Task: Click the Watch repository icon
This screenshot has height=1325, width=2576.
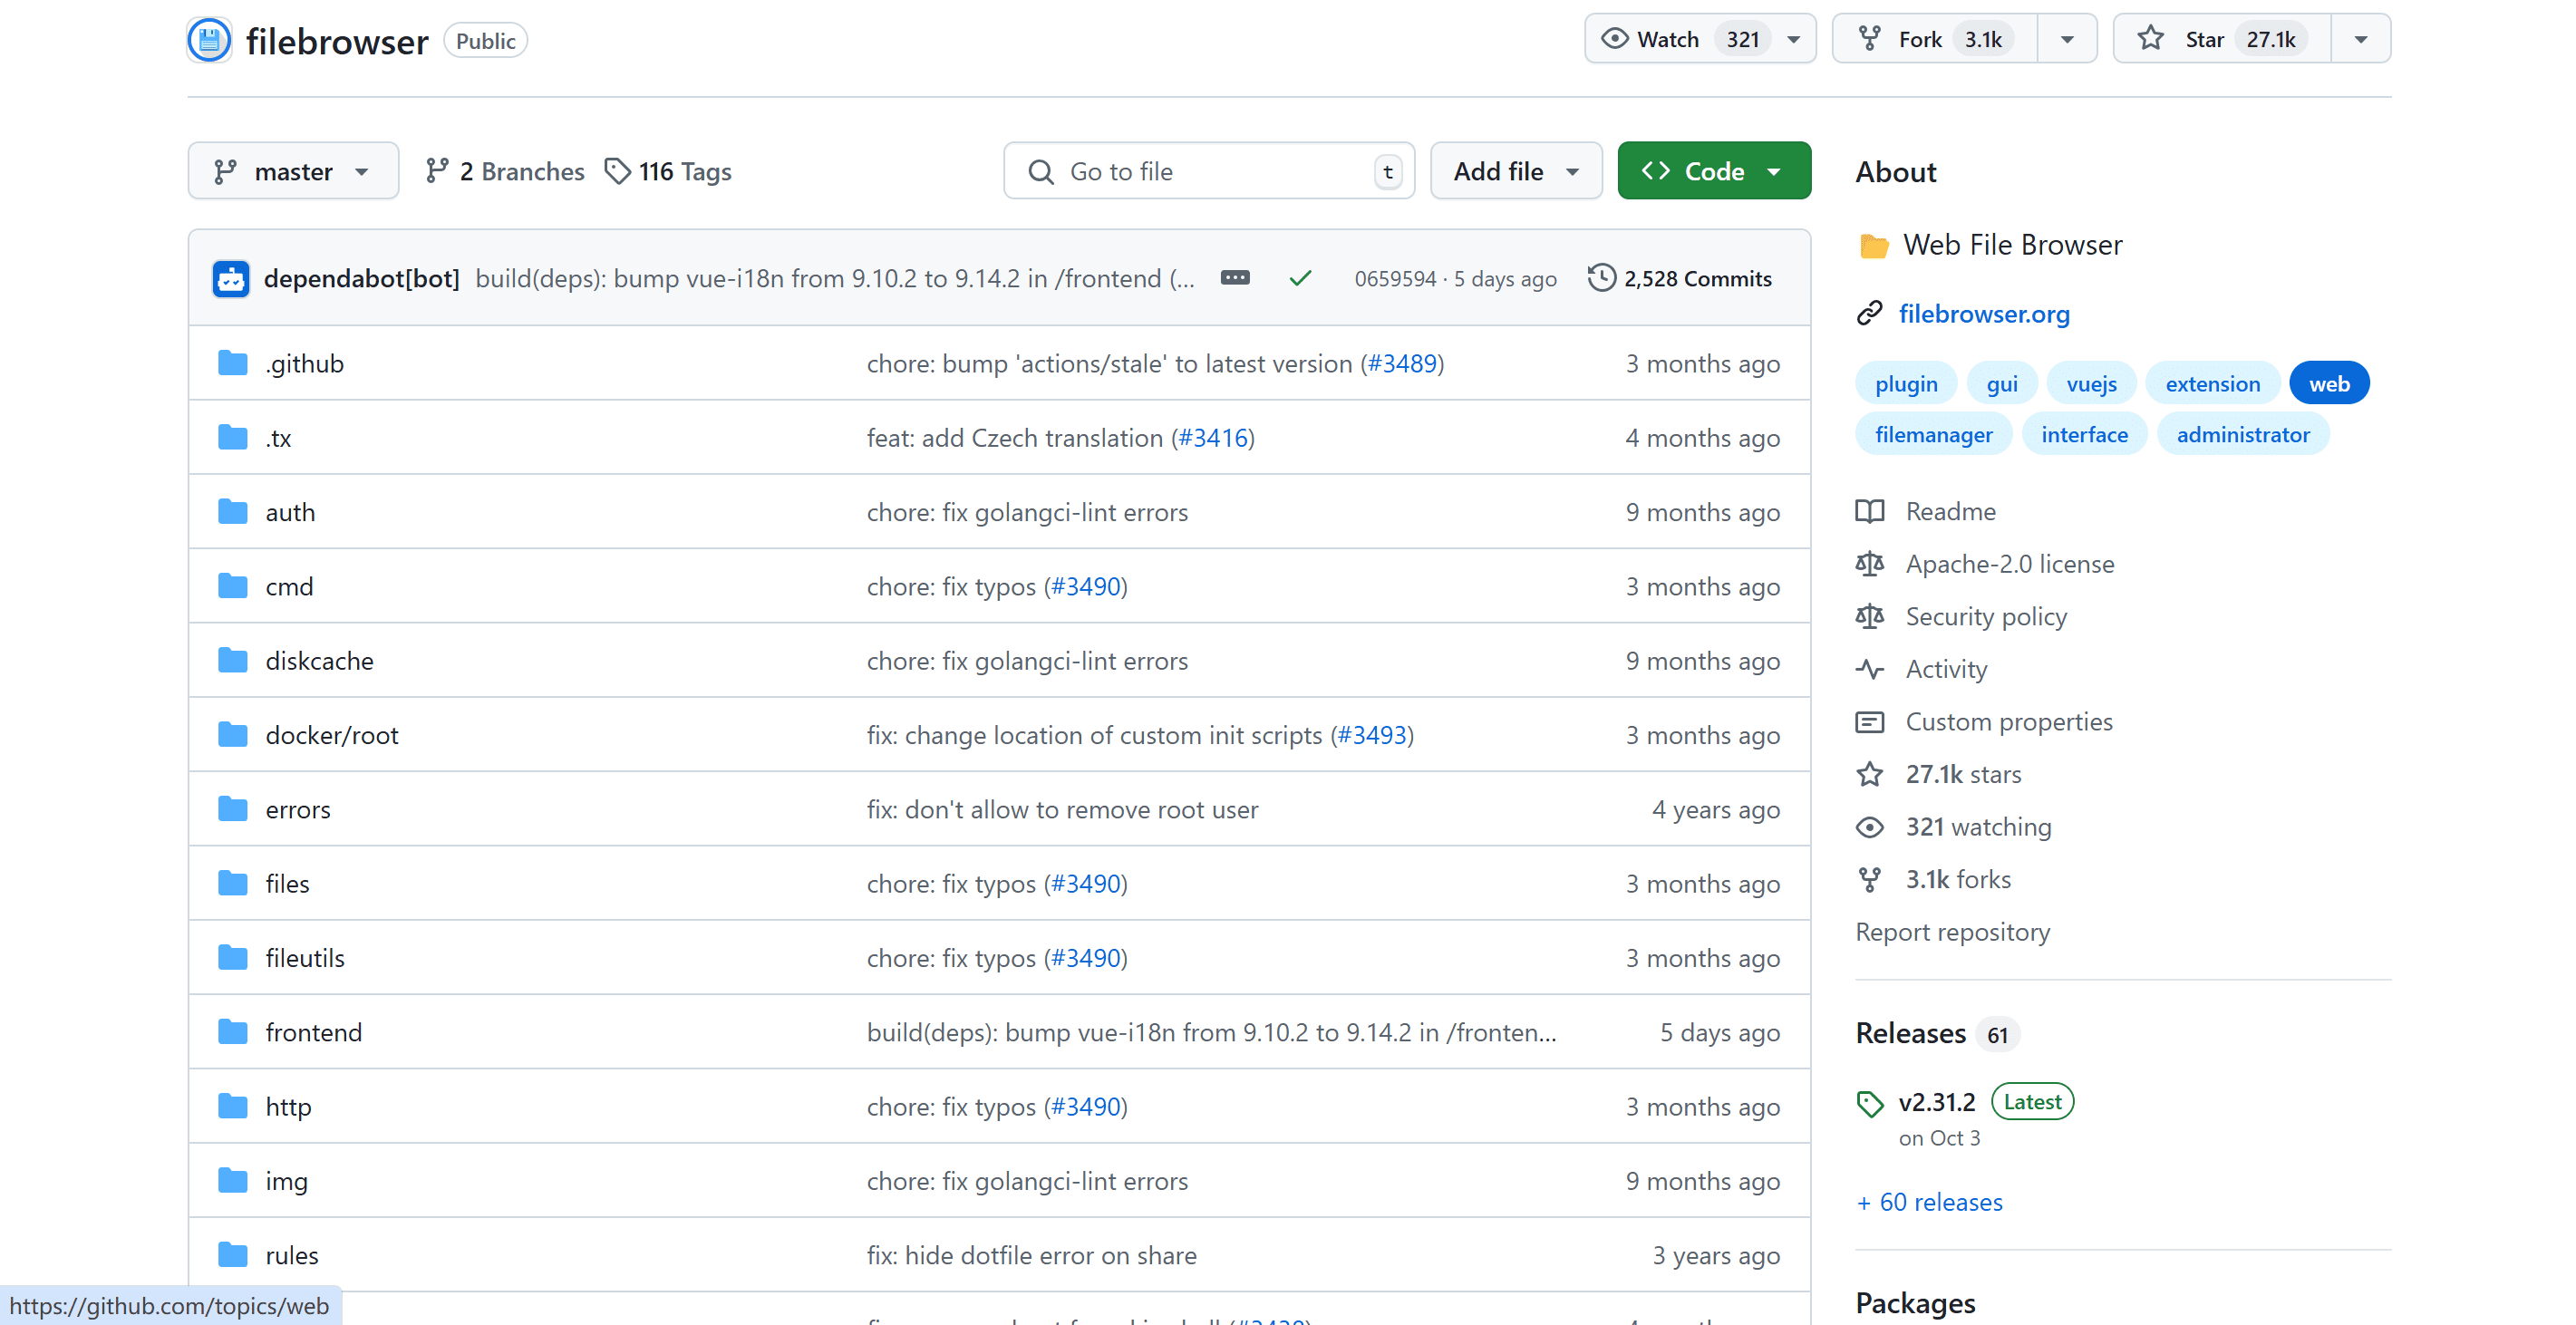Action: [x=1614, y=39]
